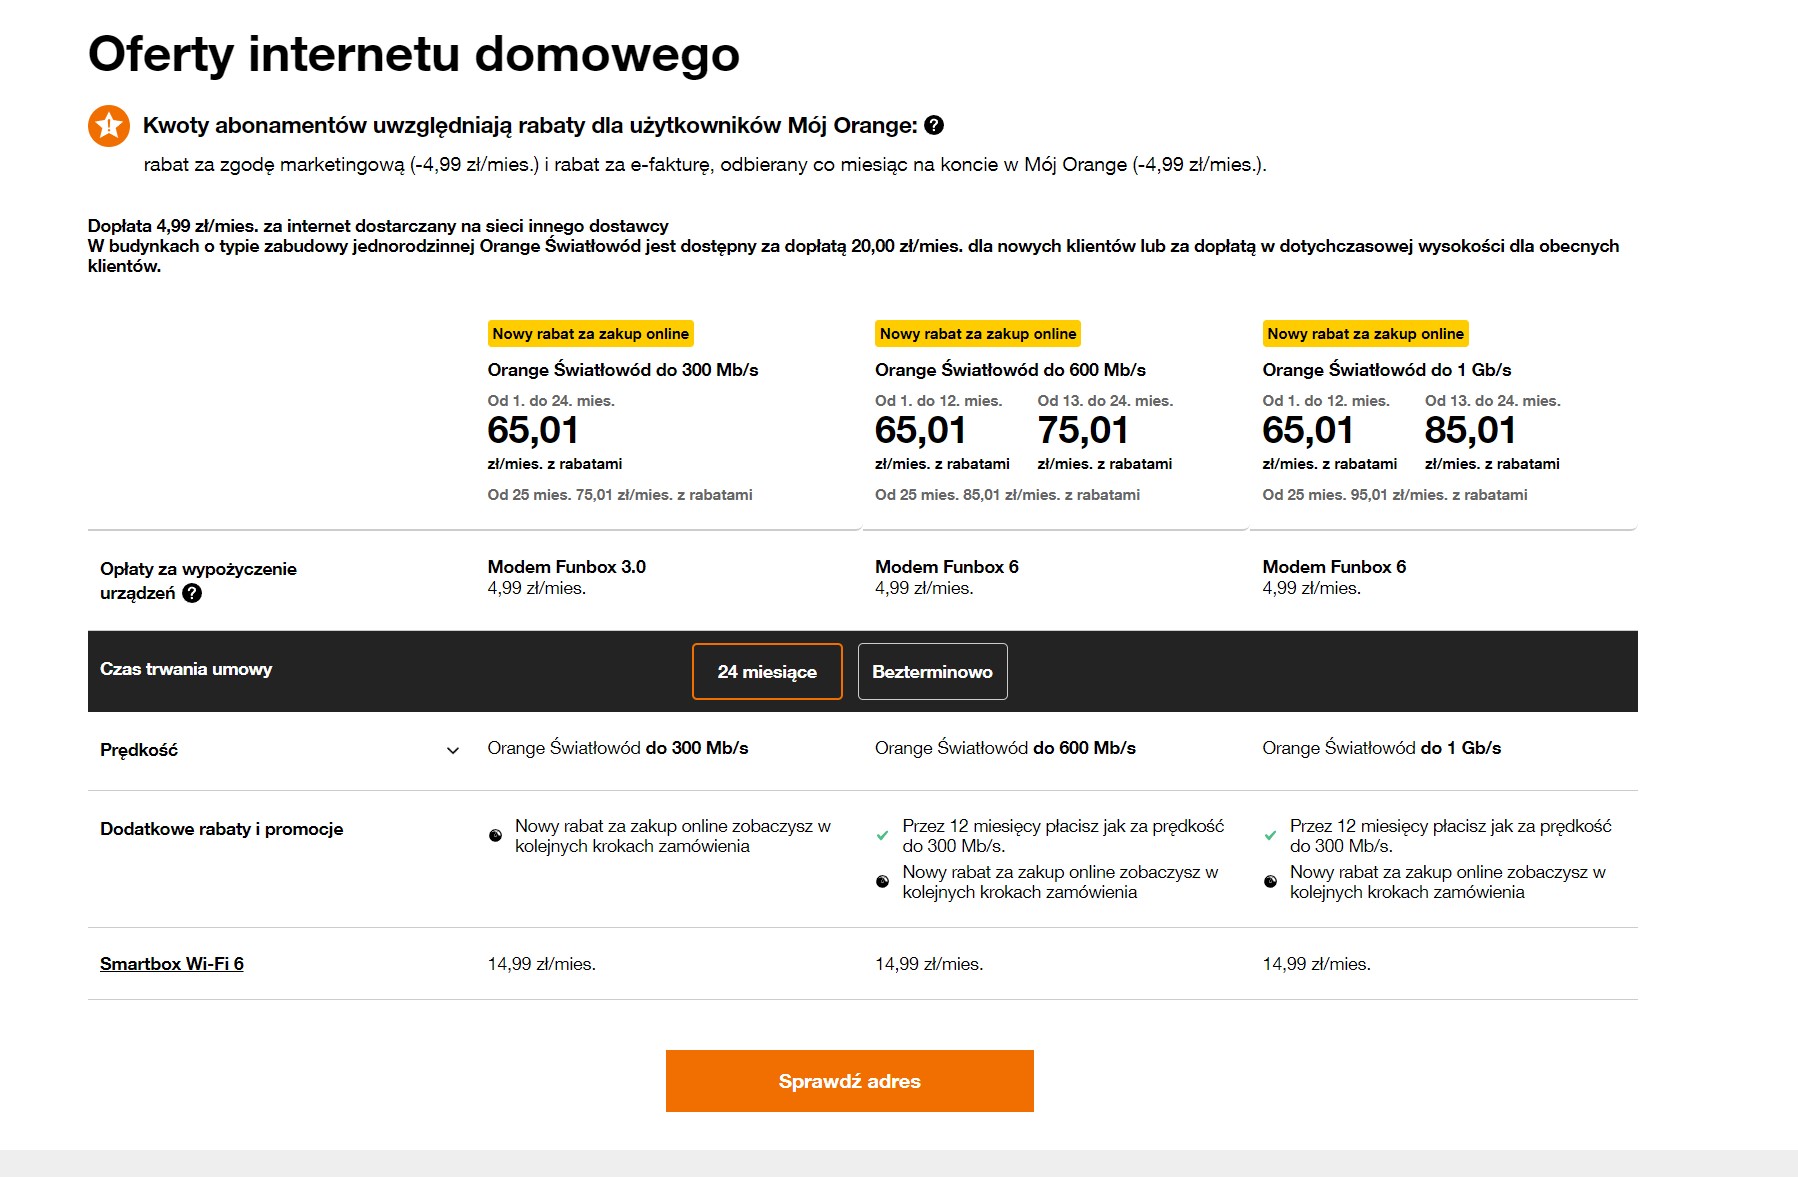Image resolution: width=1798 pixels, height=1177 pixels.
Task: Click the yellow online discount badge for 600 Mb/s
Action: pyautogui.click(x=978, y=334)
